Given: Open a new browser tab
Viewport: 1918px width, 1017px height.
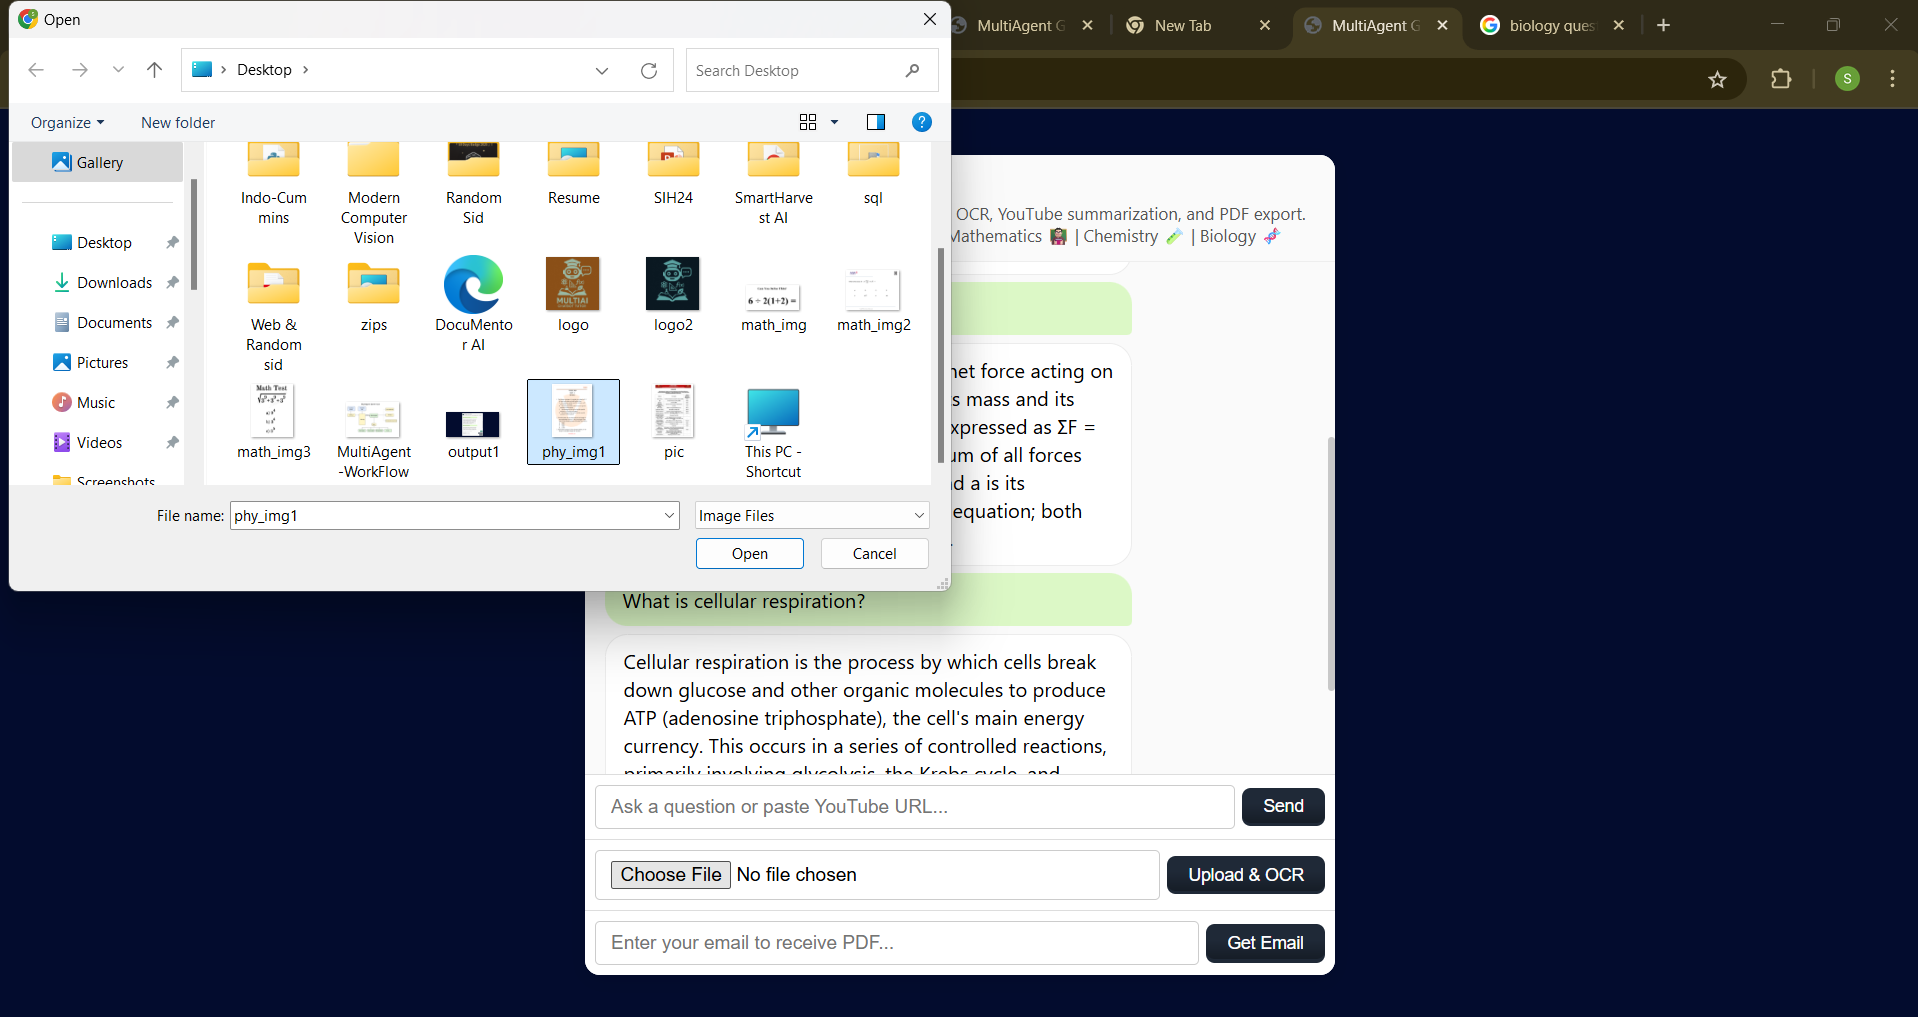Looking at the screenshot, I should [1663, 26].
